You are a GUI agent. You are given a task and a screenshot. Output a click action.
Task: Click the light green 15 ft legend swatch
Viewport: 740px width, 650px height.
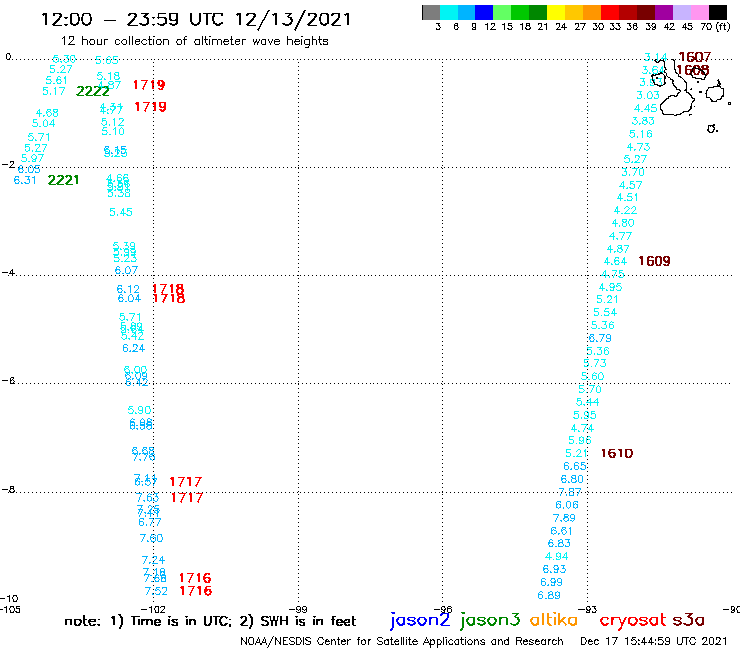pyautogui.click(x=502, y=12)
